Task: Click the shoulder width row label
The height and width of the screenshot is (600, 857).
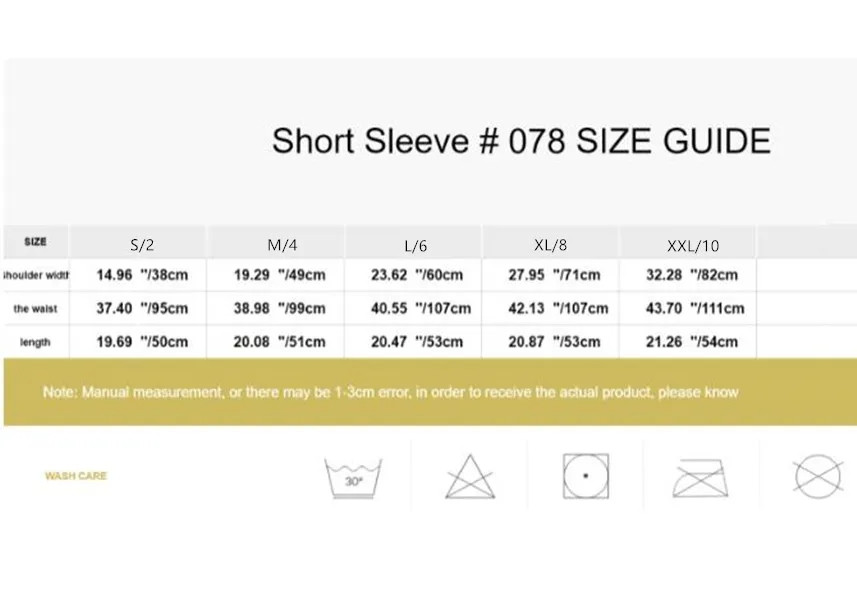Action: 35,275
